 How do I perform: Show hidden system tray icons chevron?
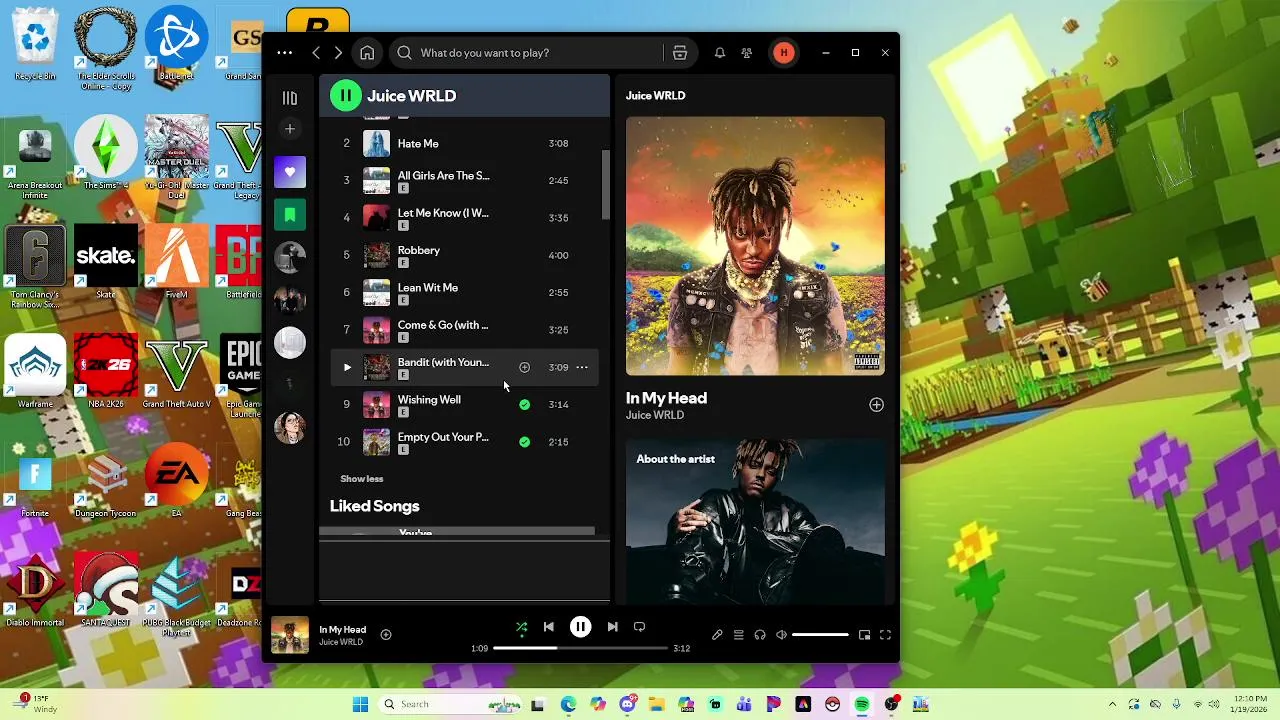click(1112, 704)
